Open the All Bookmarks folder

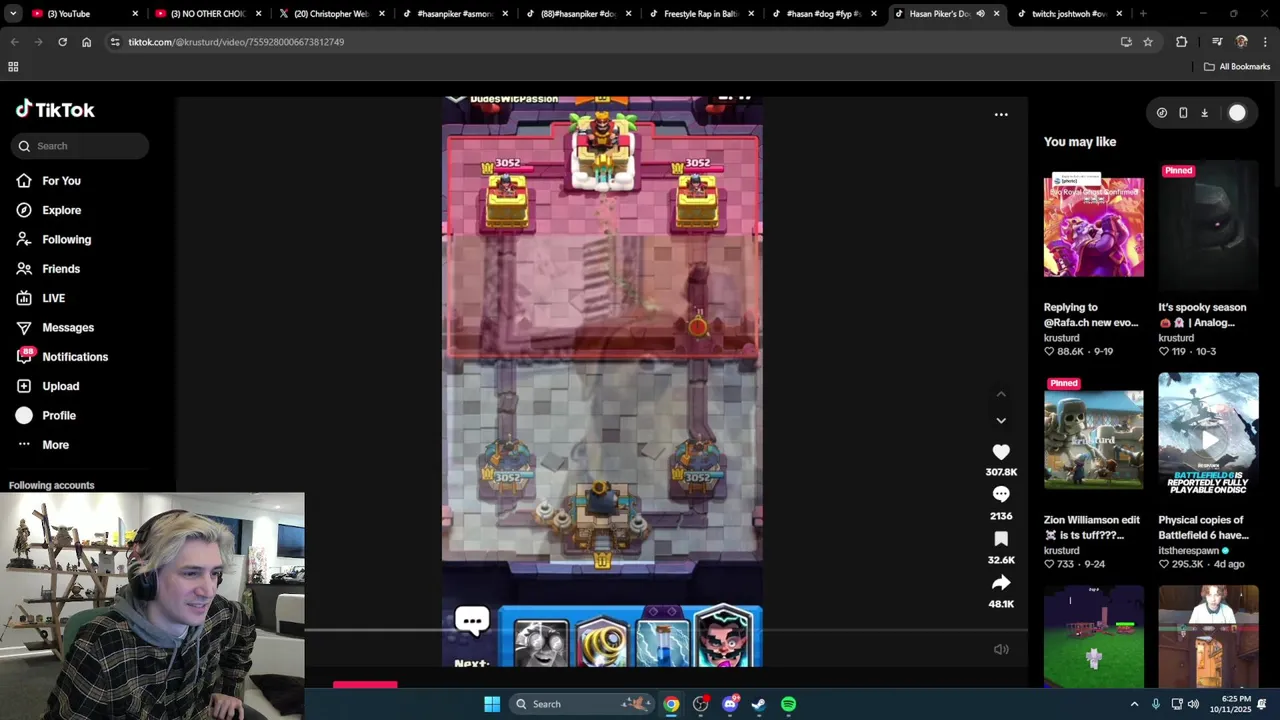(1237, 67)
